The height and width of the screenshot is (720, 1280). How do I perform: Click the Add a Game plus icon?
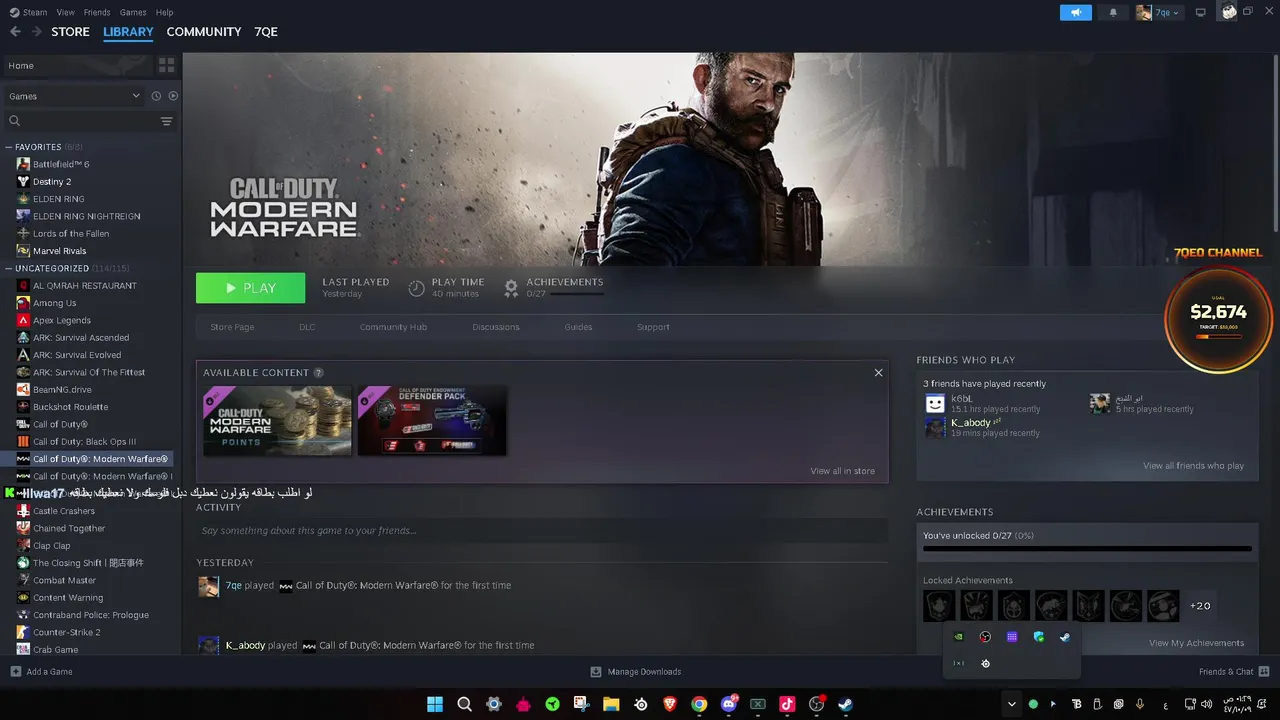click(x=15, y=671)
